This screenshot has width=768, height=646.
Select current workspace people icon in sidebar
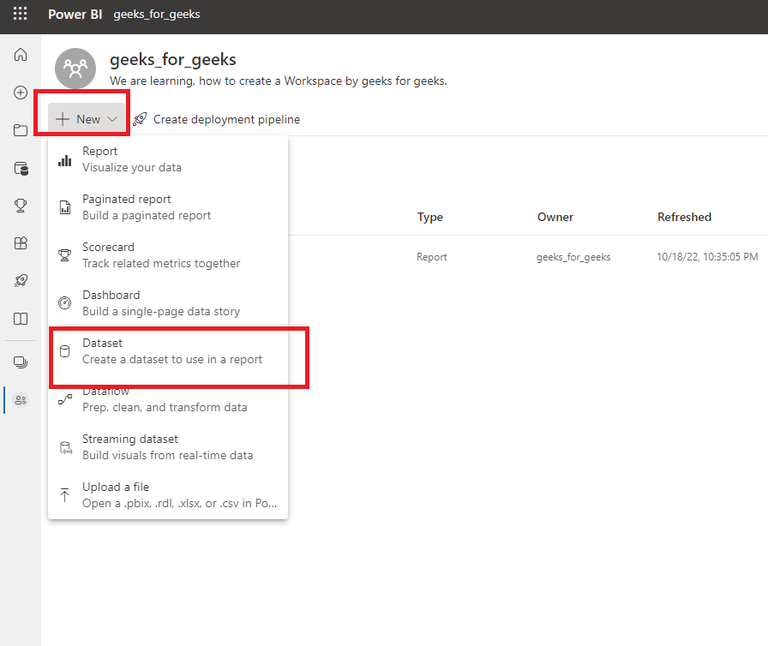pyautogui.click(x=21, y=400)
